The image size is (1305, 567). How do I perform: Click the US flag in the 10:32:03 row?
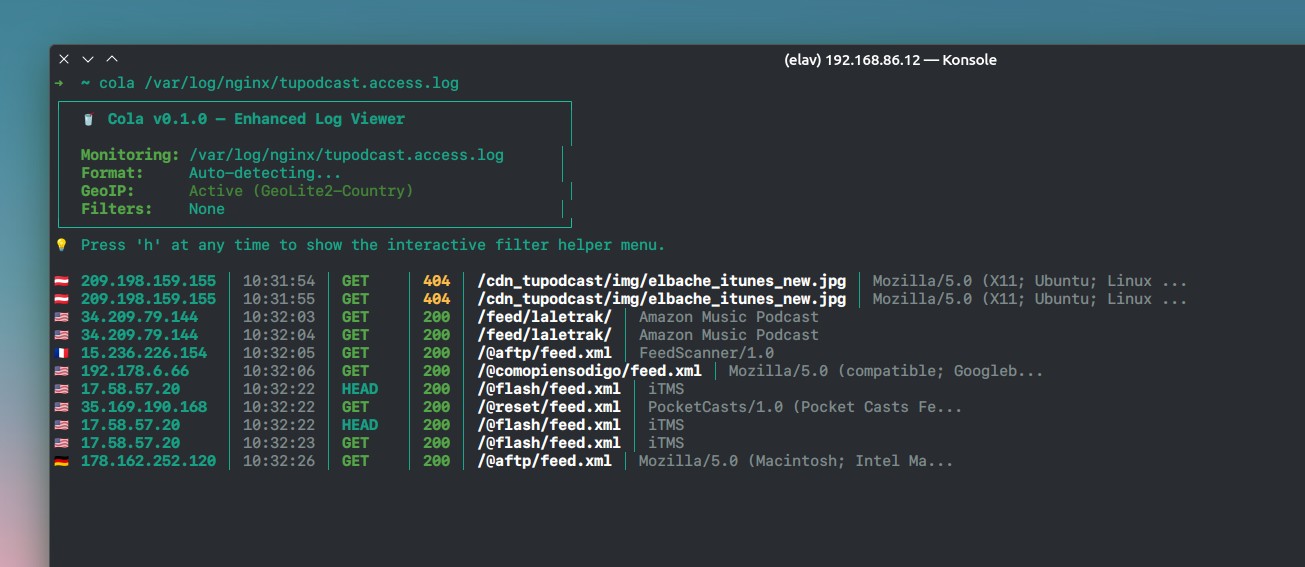click(x=62, y=317)
